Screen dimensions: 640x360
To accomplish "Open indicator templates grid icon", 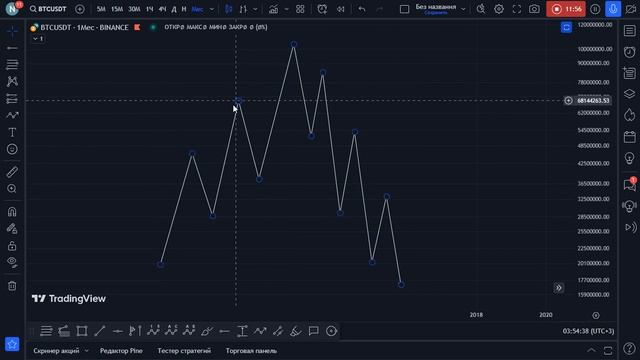I will click(300, 9).
